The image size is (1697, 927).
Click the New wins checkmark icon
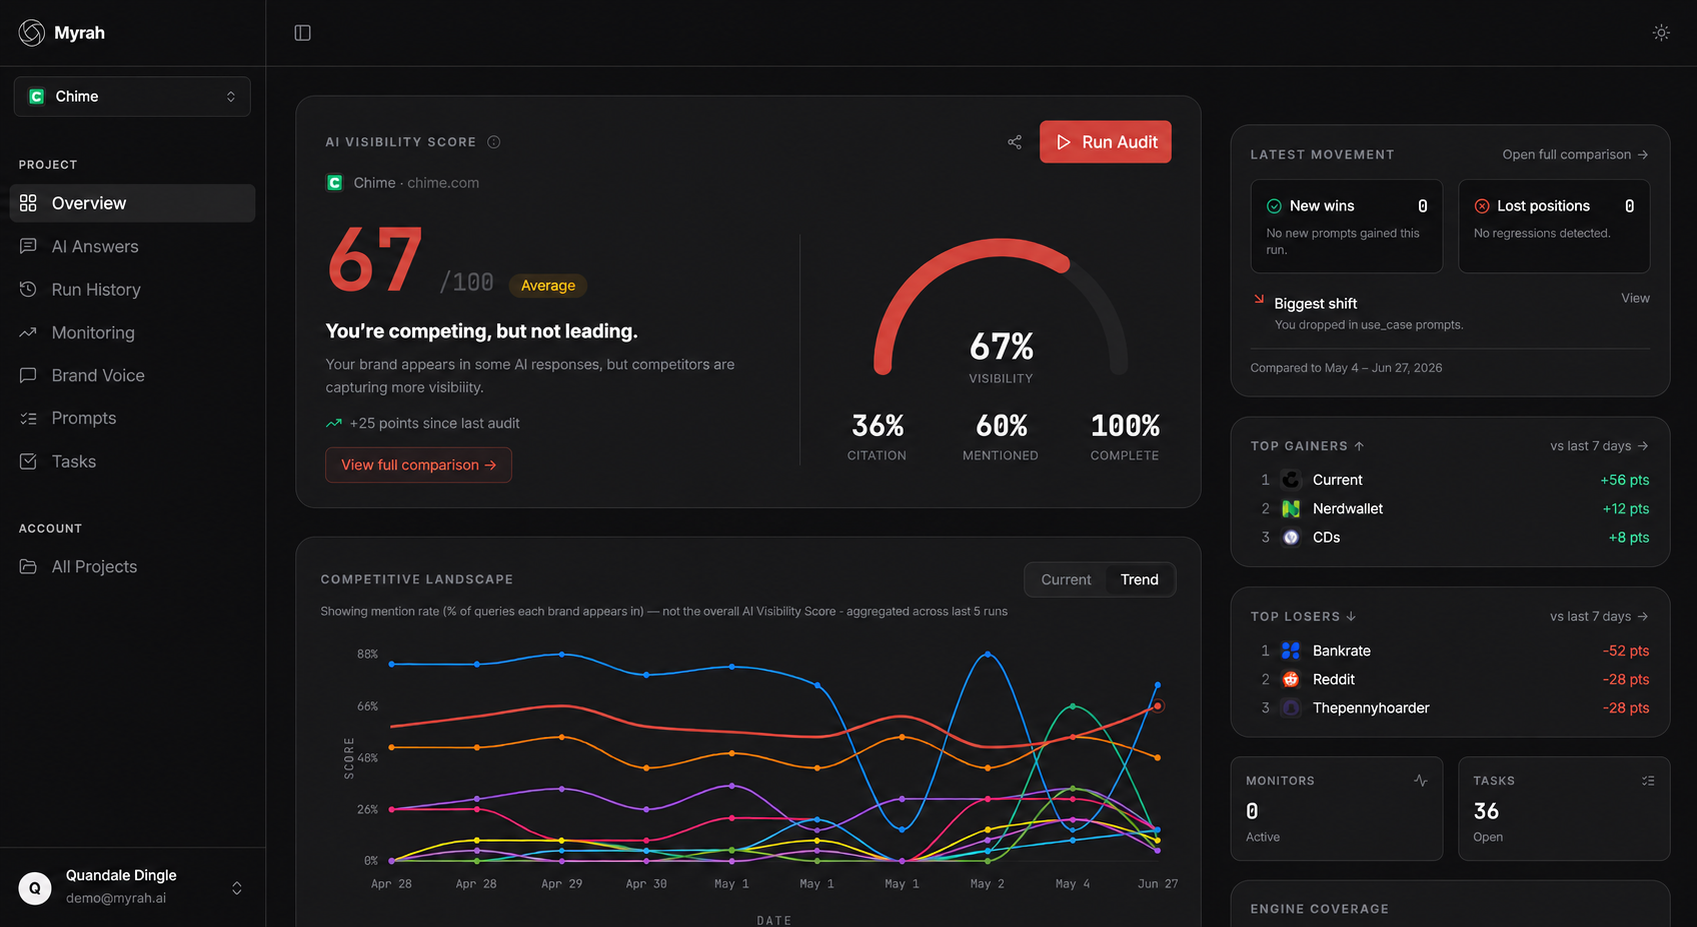[x=1274, y=206]
